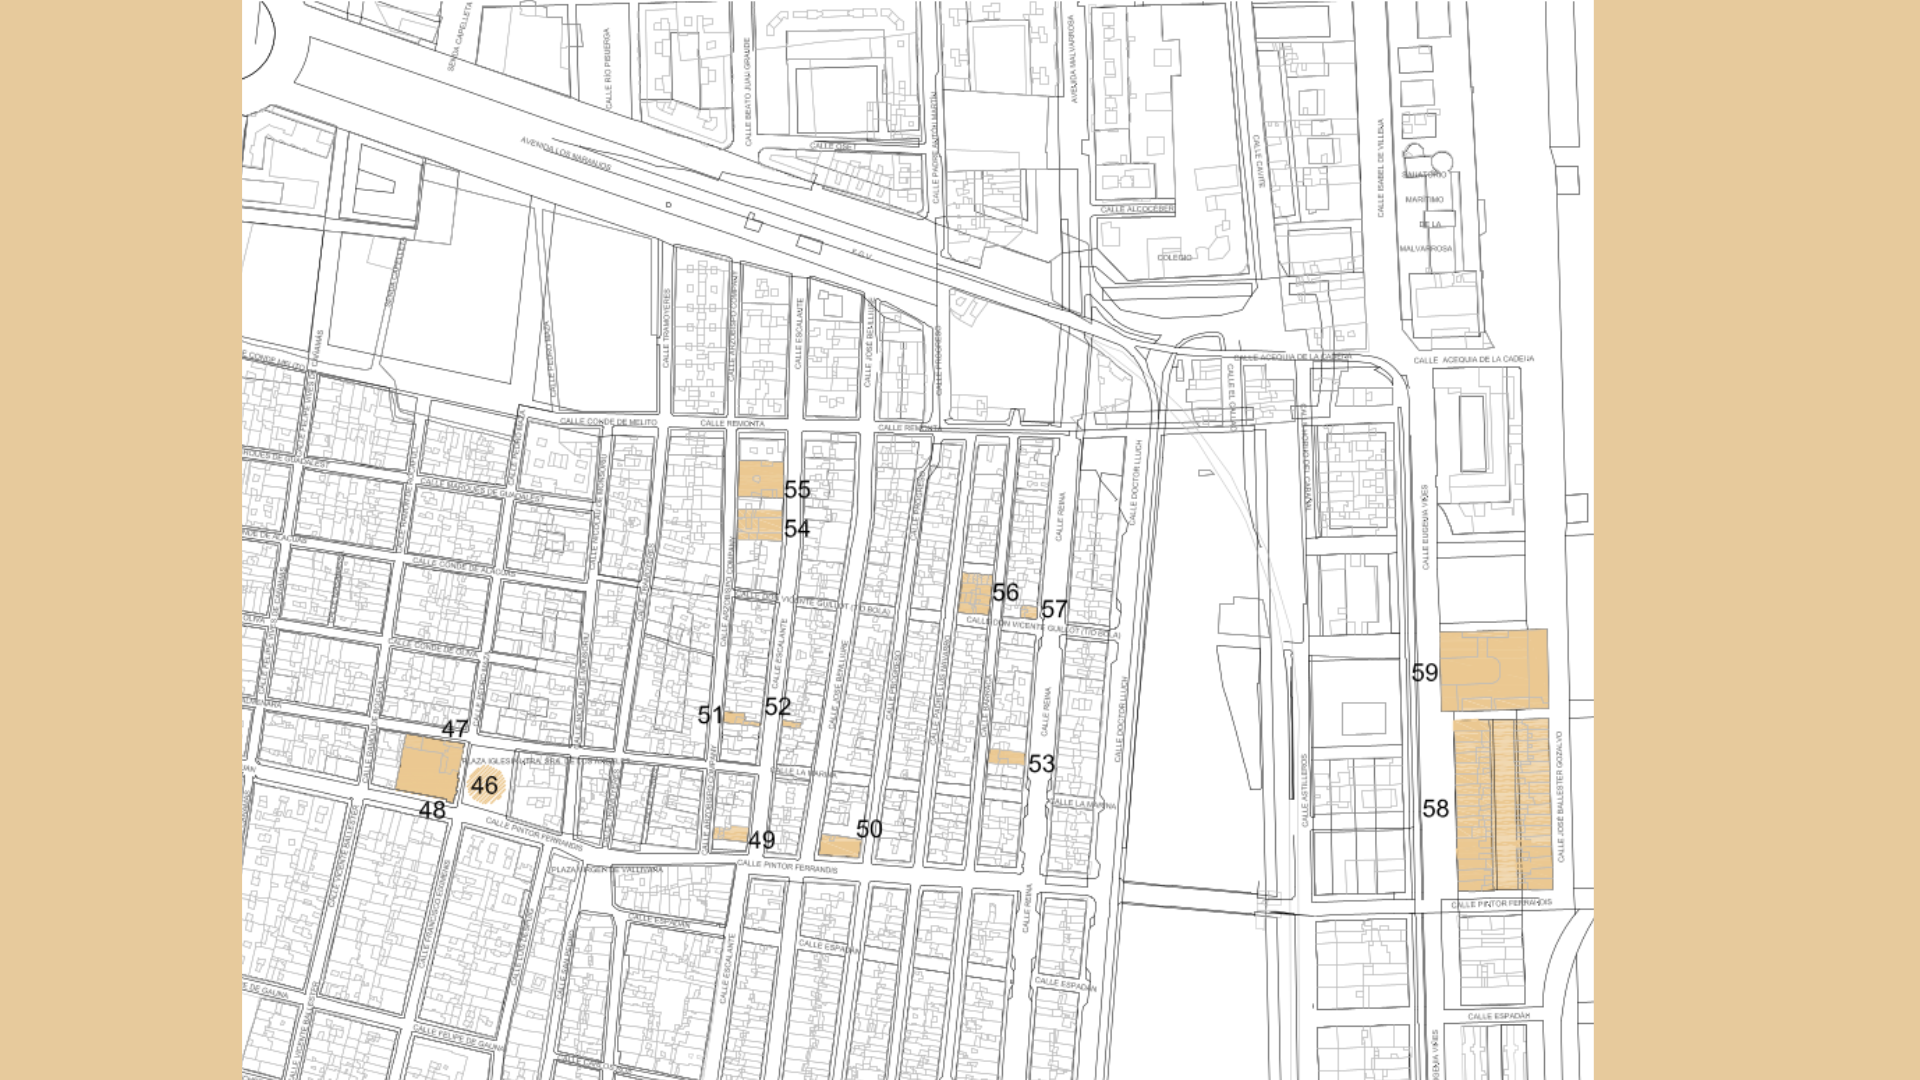Click the shaded parcel numbered 56
The height and width of the screenshot is (1080, 1920).
pyautogui.click(x=975, y=594)
